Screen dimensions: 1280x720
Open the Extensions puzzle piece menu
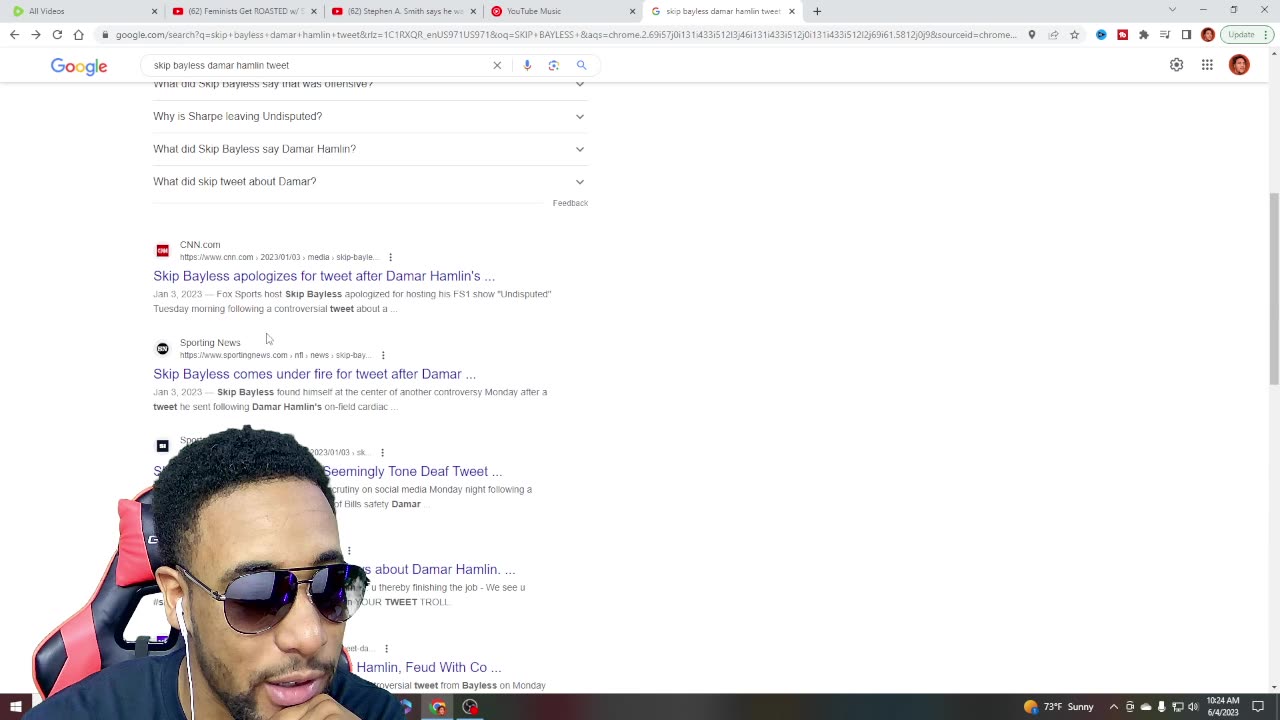tap(1144, 34)
